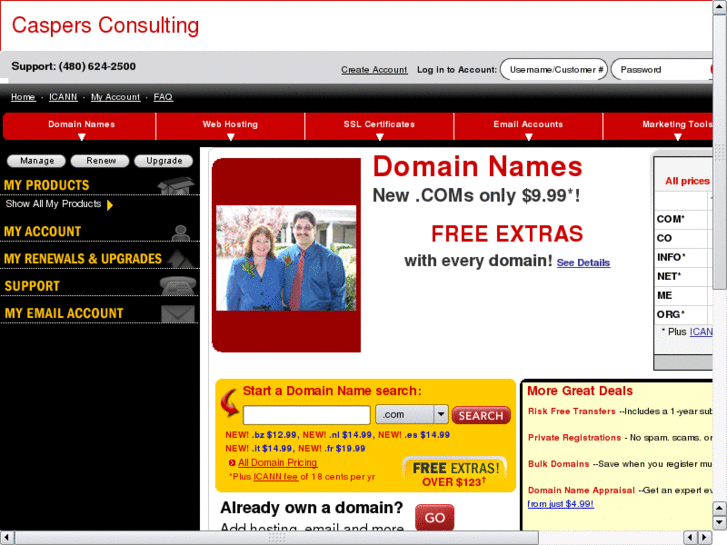Click the See Details link
The width and height of the screenshot is (727, 545).
pos(583,263)
